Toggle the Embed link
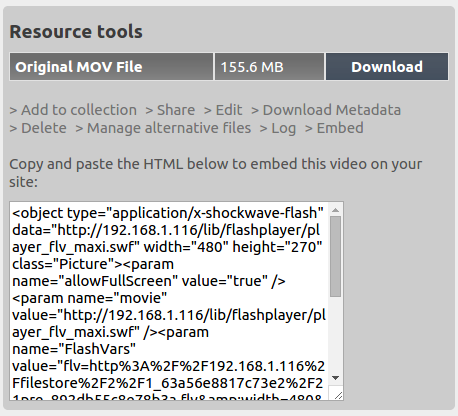Image resolution: width=458 pixels, height=416 pixels. [334, 128]
